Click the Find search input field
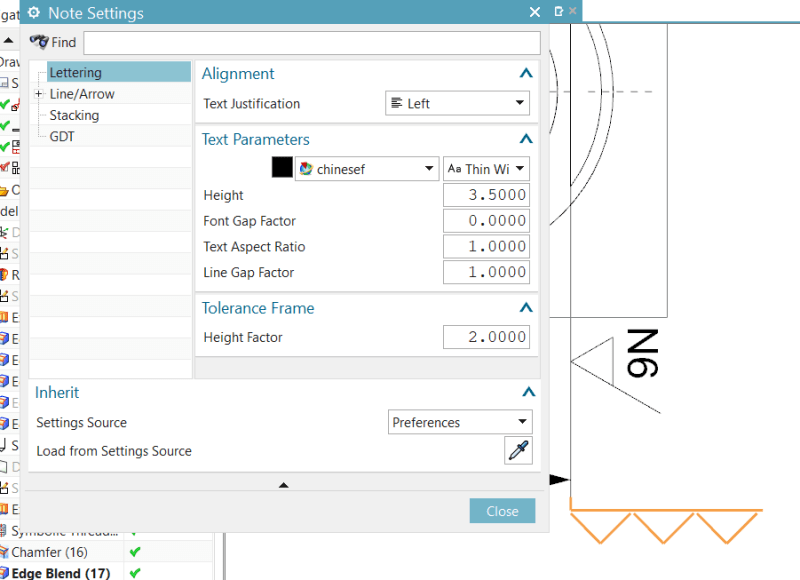This screenshot has width=800, height=580. click(312, 43)
